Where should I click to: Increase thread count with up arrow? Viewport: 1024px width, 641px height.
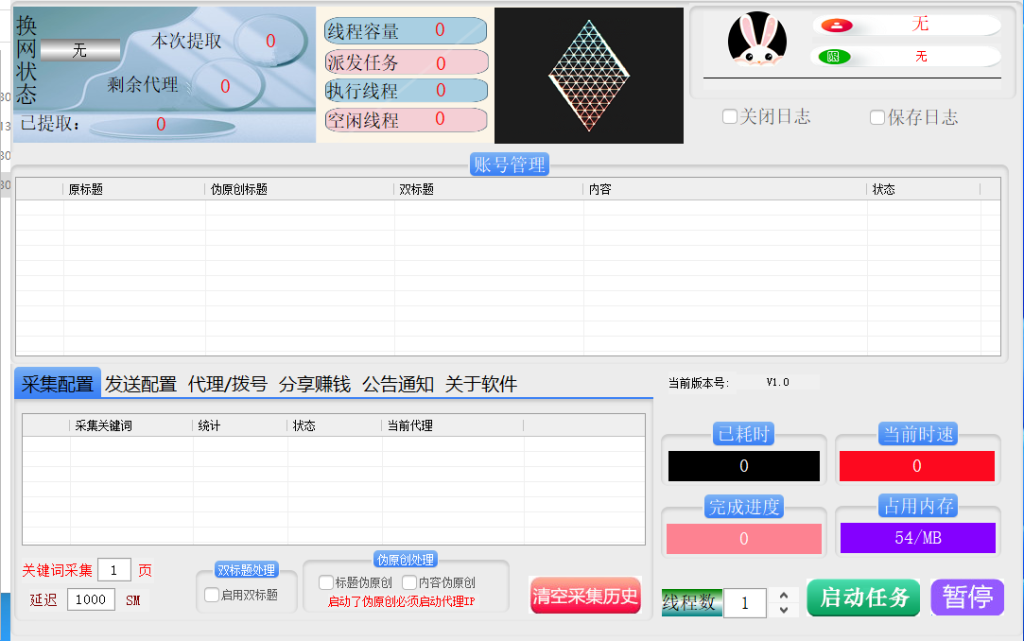coord(783,596)
